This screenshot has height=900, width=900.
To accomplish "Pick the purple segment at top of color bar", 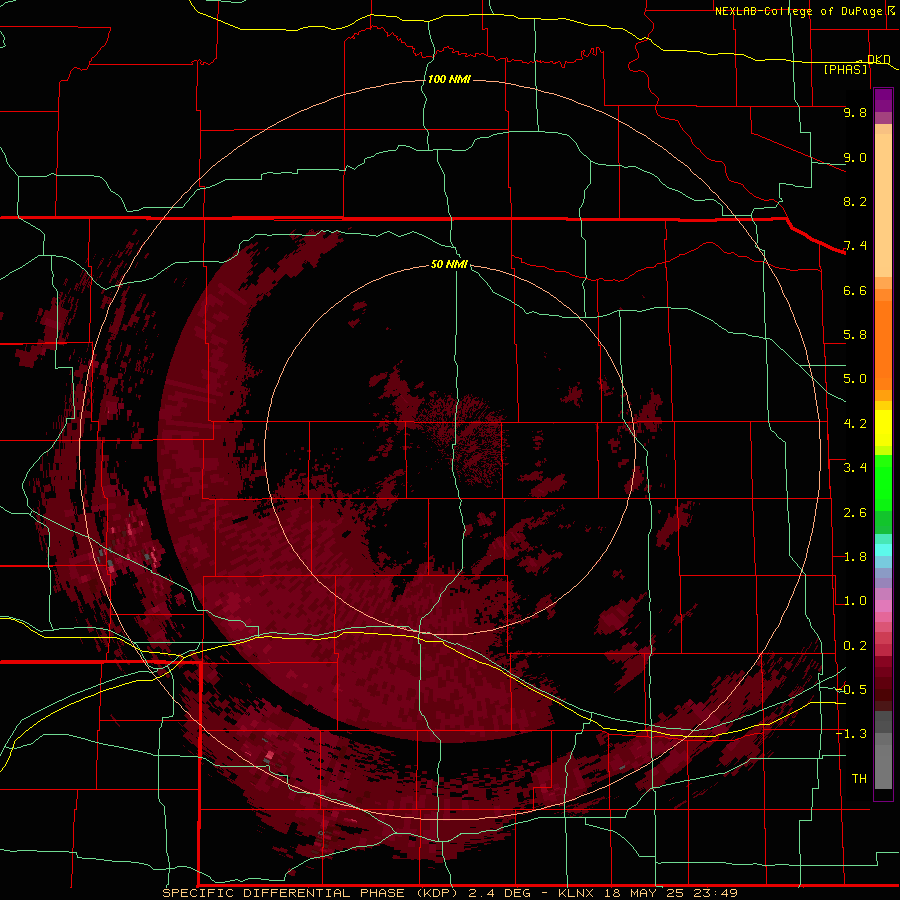I will [x=883, y=100].
